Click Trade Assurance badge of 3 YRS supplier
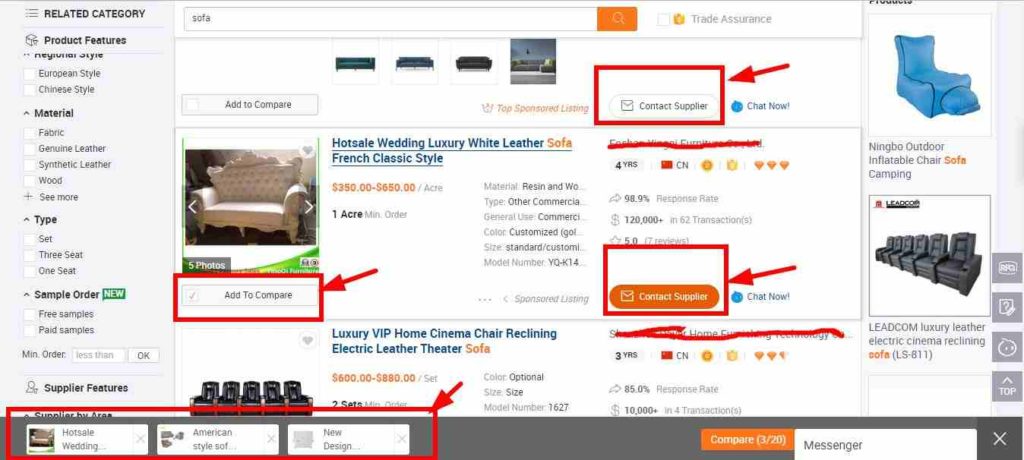1024x460 pixels. [x=732, y=355]
